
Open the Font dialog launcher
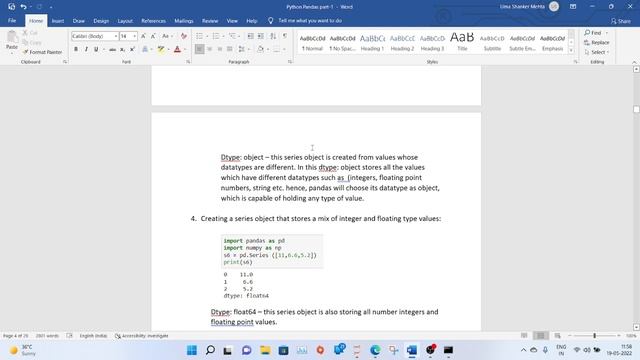pos(188,62)
